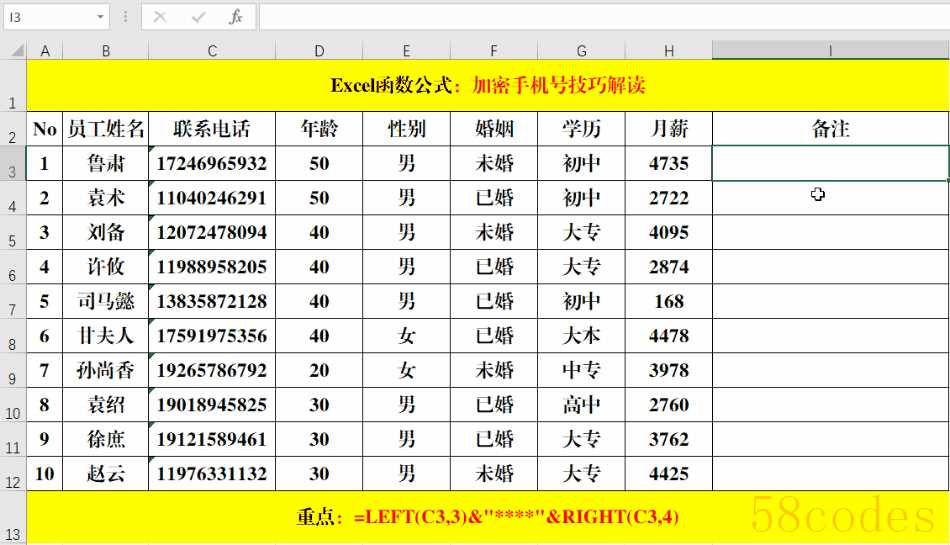Select row 13 header
Screen dimensions: 950x545
(x=13, y=517)
